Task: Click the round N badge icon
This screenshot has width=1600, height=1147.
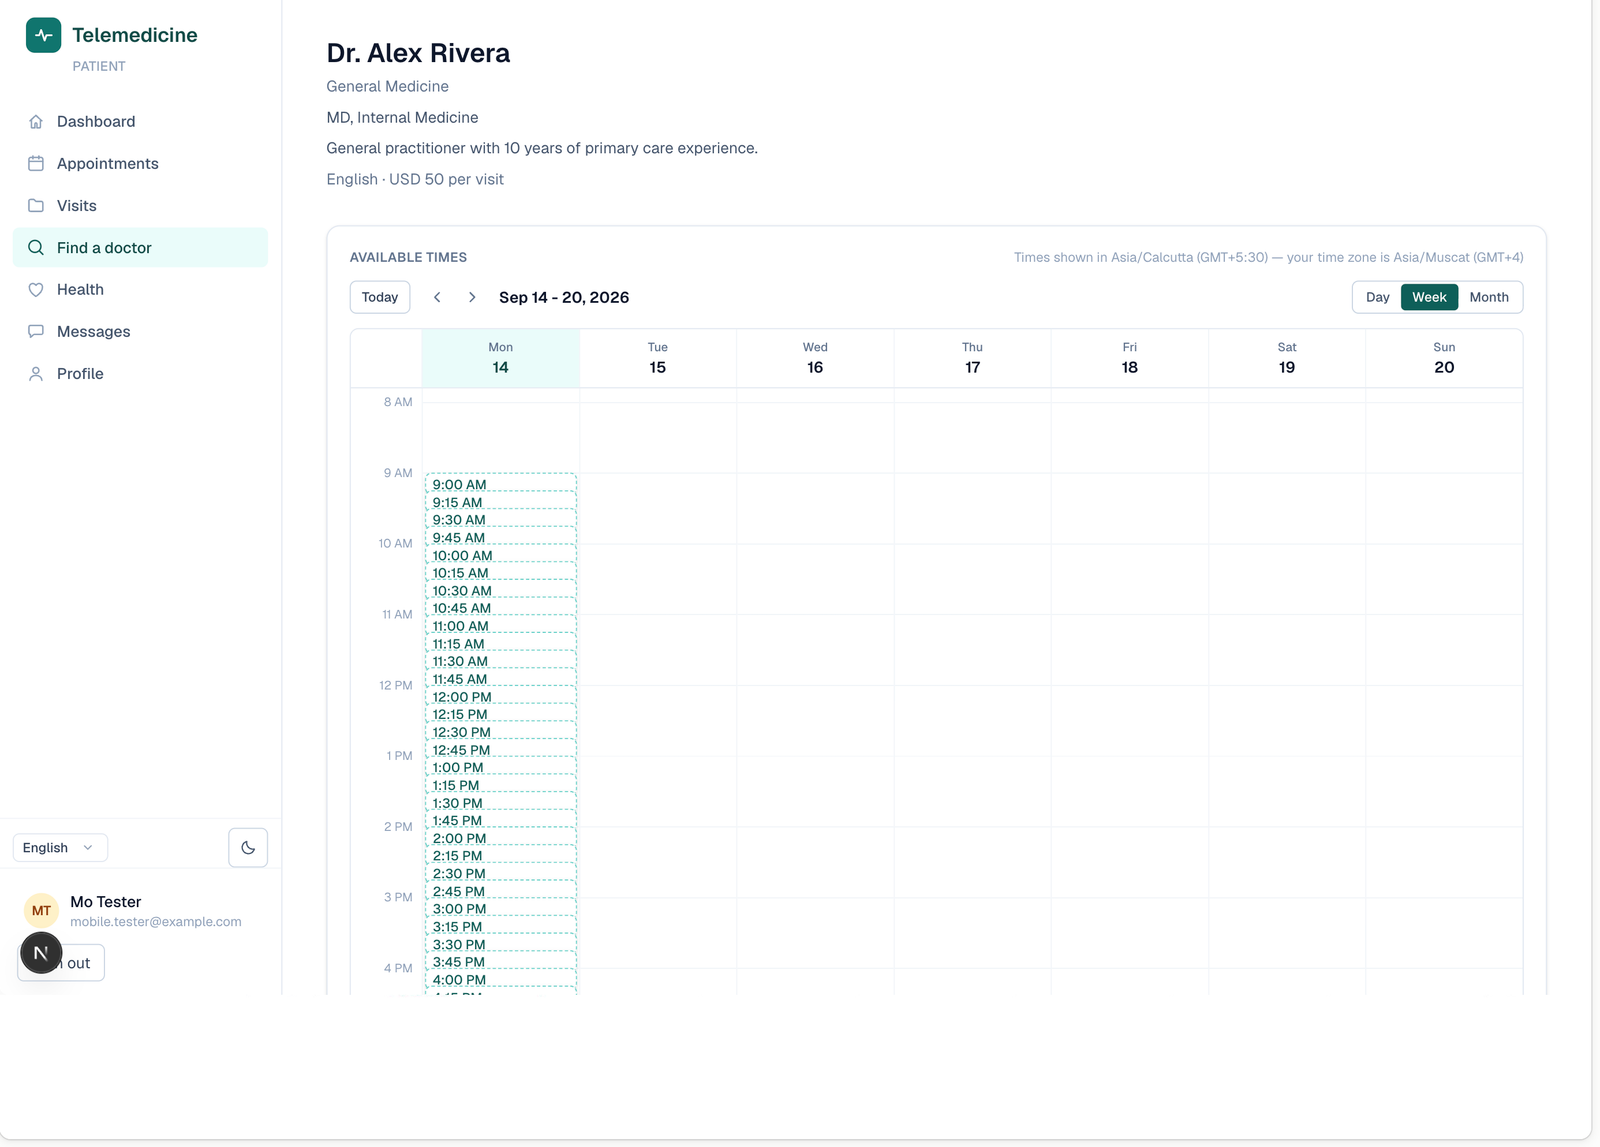Action: (x=41, y=953)
